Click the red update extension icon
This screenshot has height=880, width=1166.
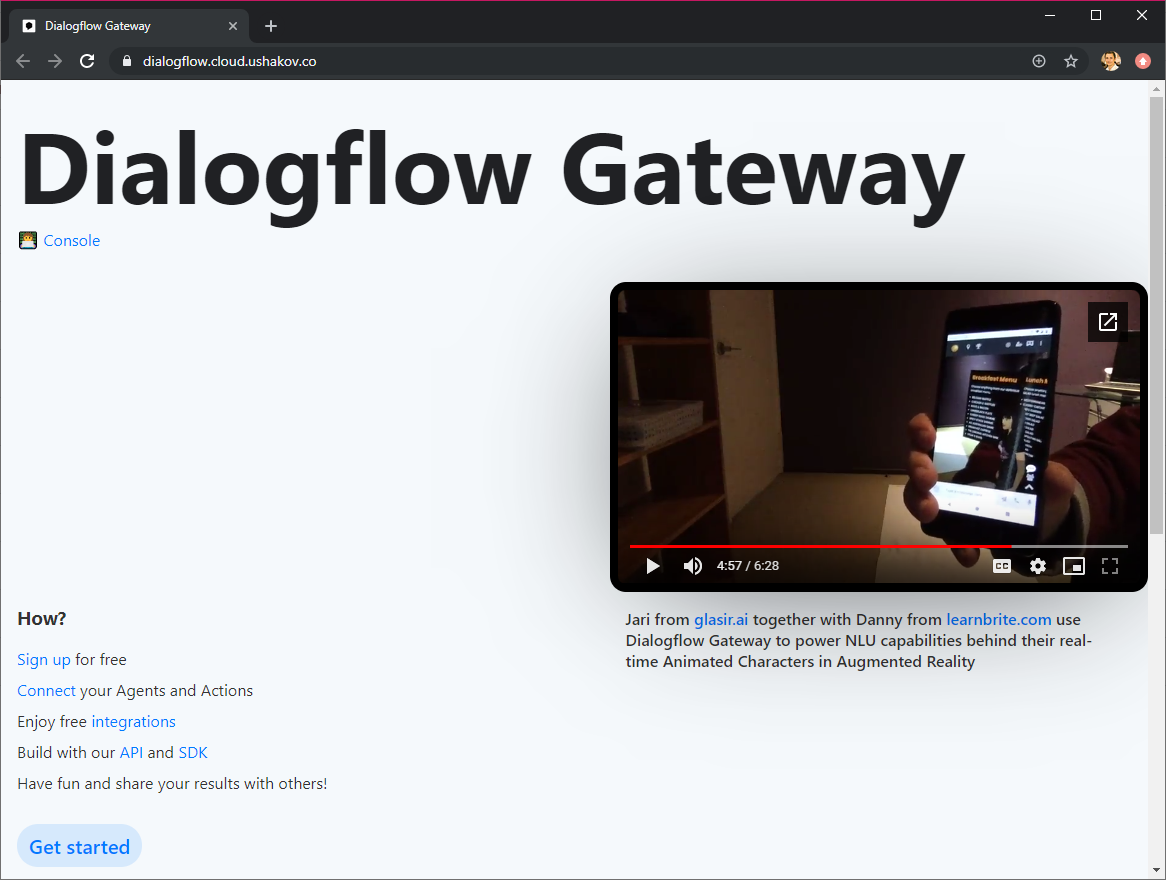click(x=1143, y=61)
